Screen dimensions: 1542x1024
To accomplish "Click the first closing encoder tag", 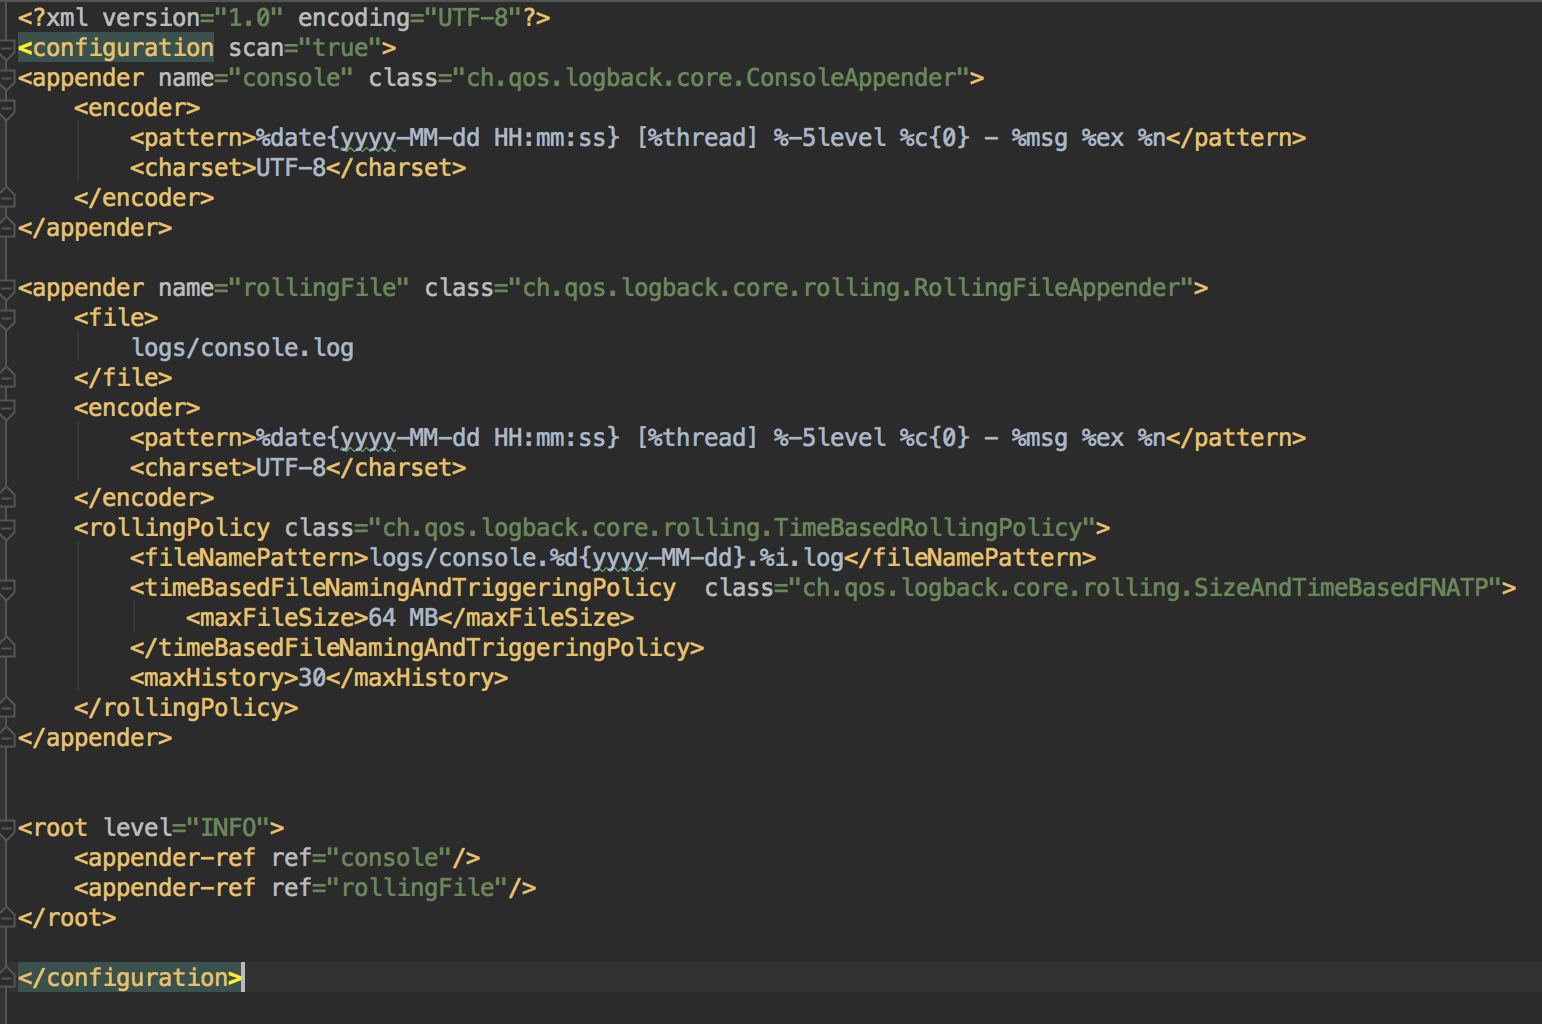I will point(144,198).
